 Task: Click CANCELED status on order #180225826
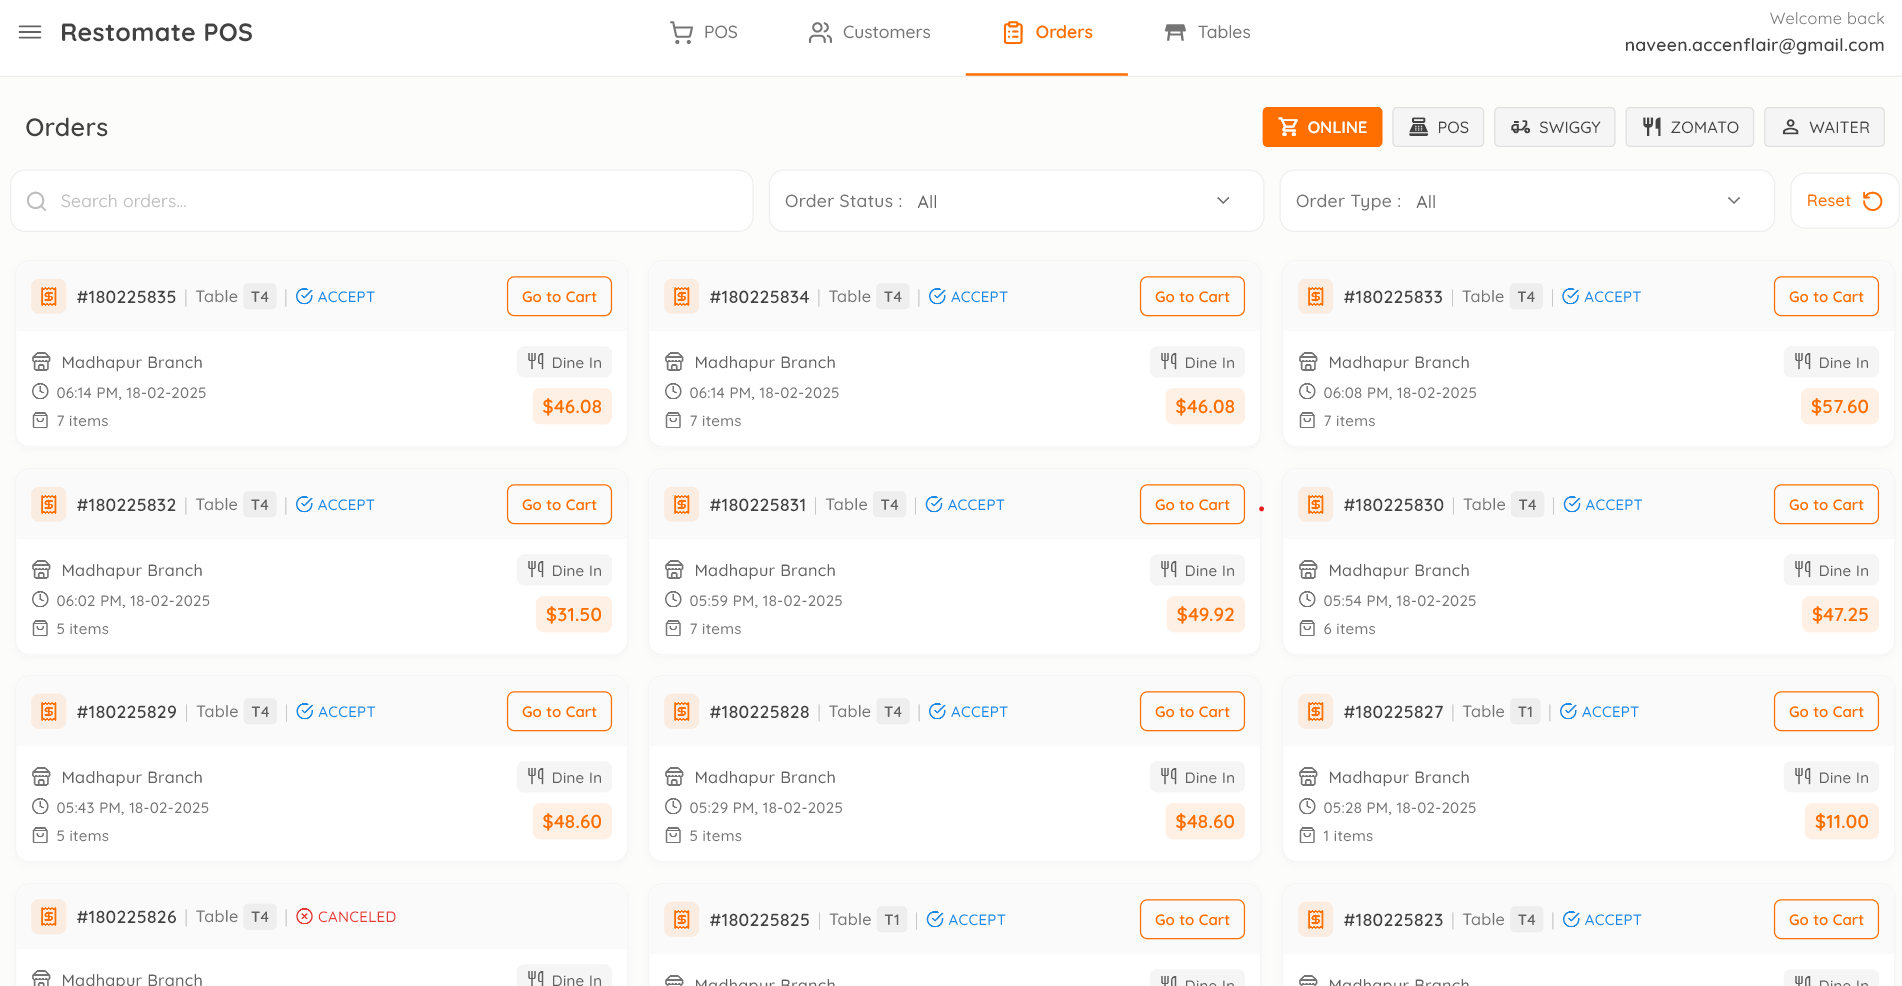(x=346, y=916)
